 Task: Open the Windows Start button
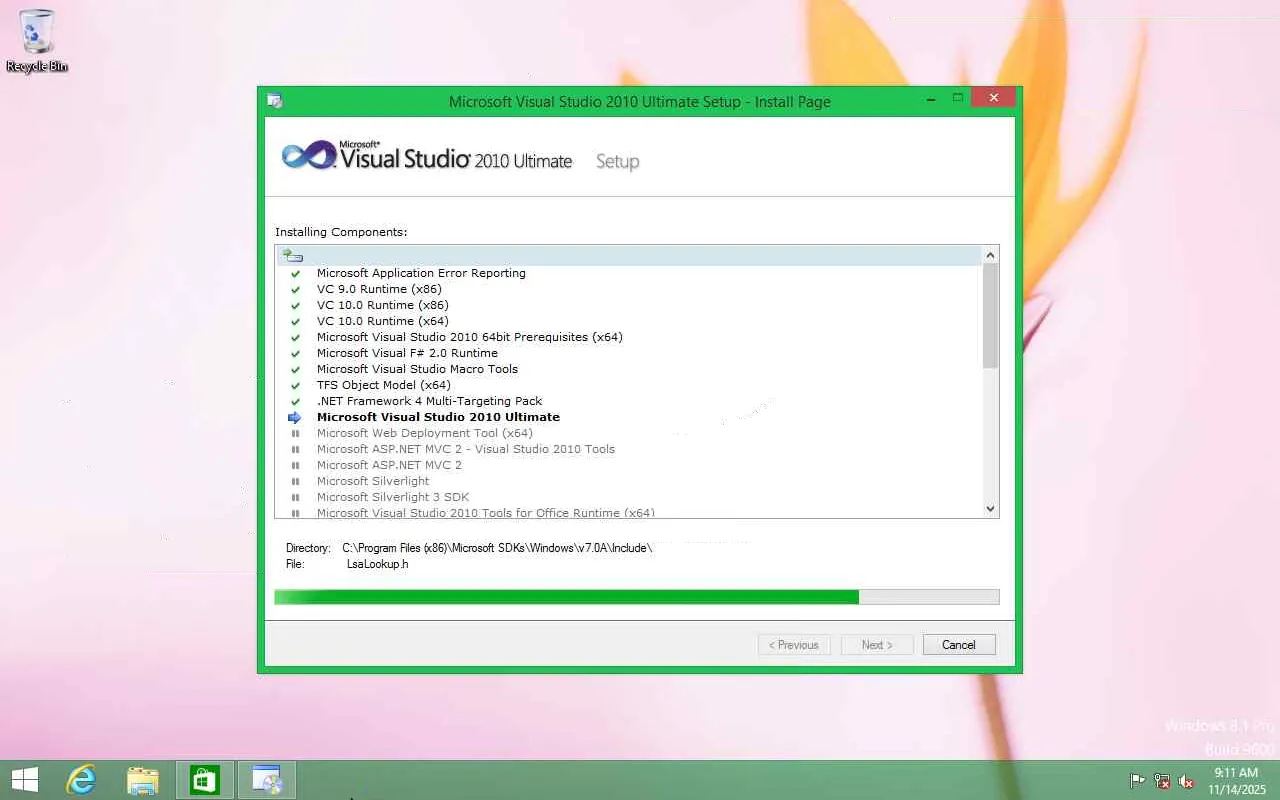tap(24, 780)
